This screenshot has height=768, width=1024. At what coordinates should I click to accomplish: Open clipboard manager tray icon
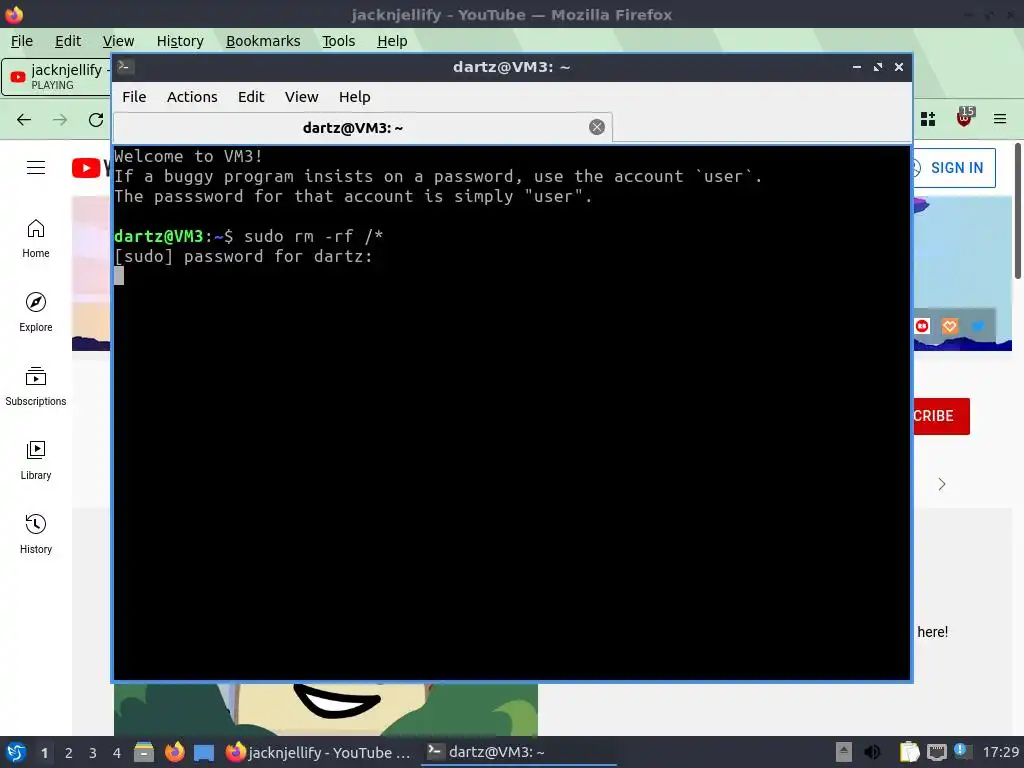coord(910,752)
